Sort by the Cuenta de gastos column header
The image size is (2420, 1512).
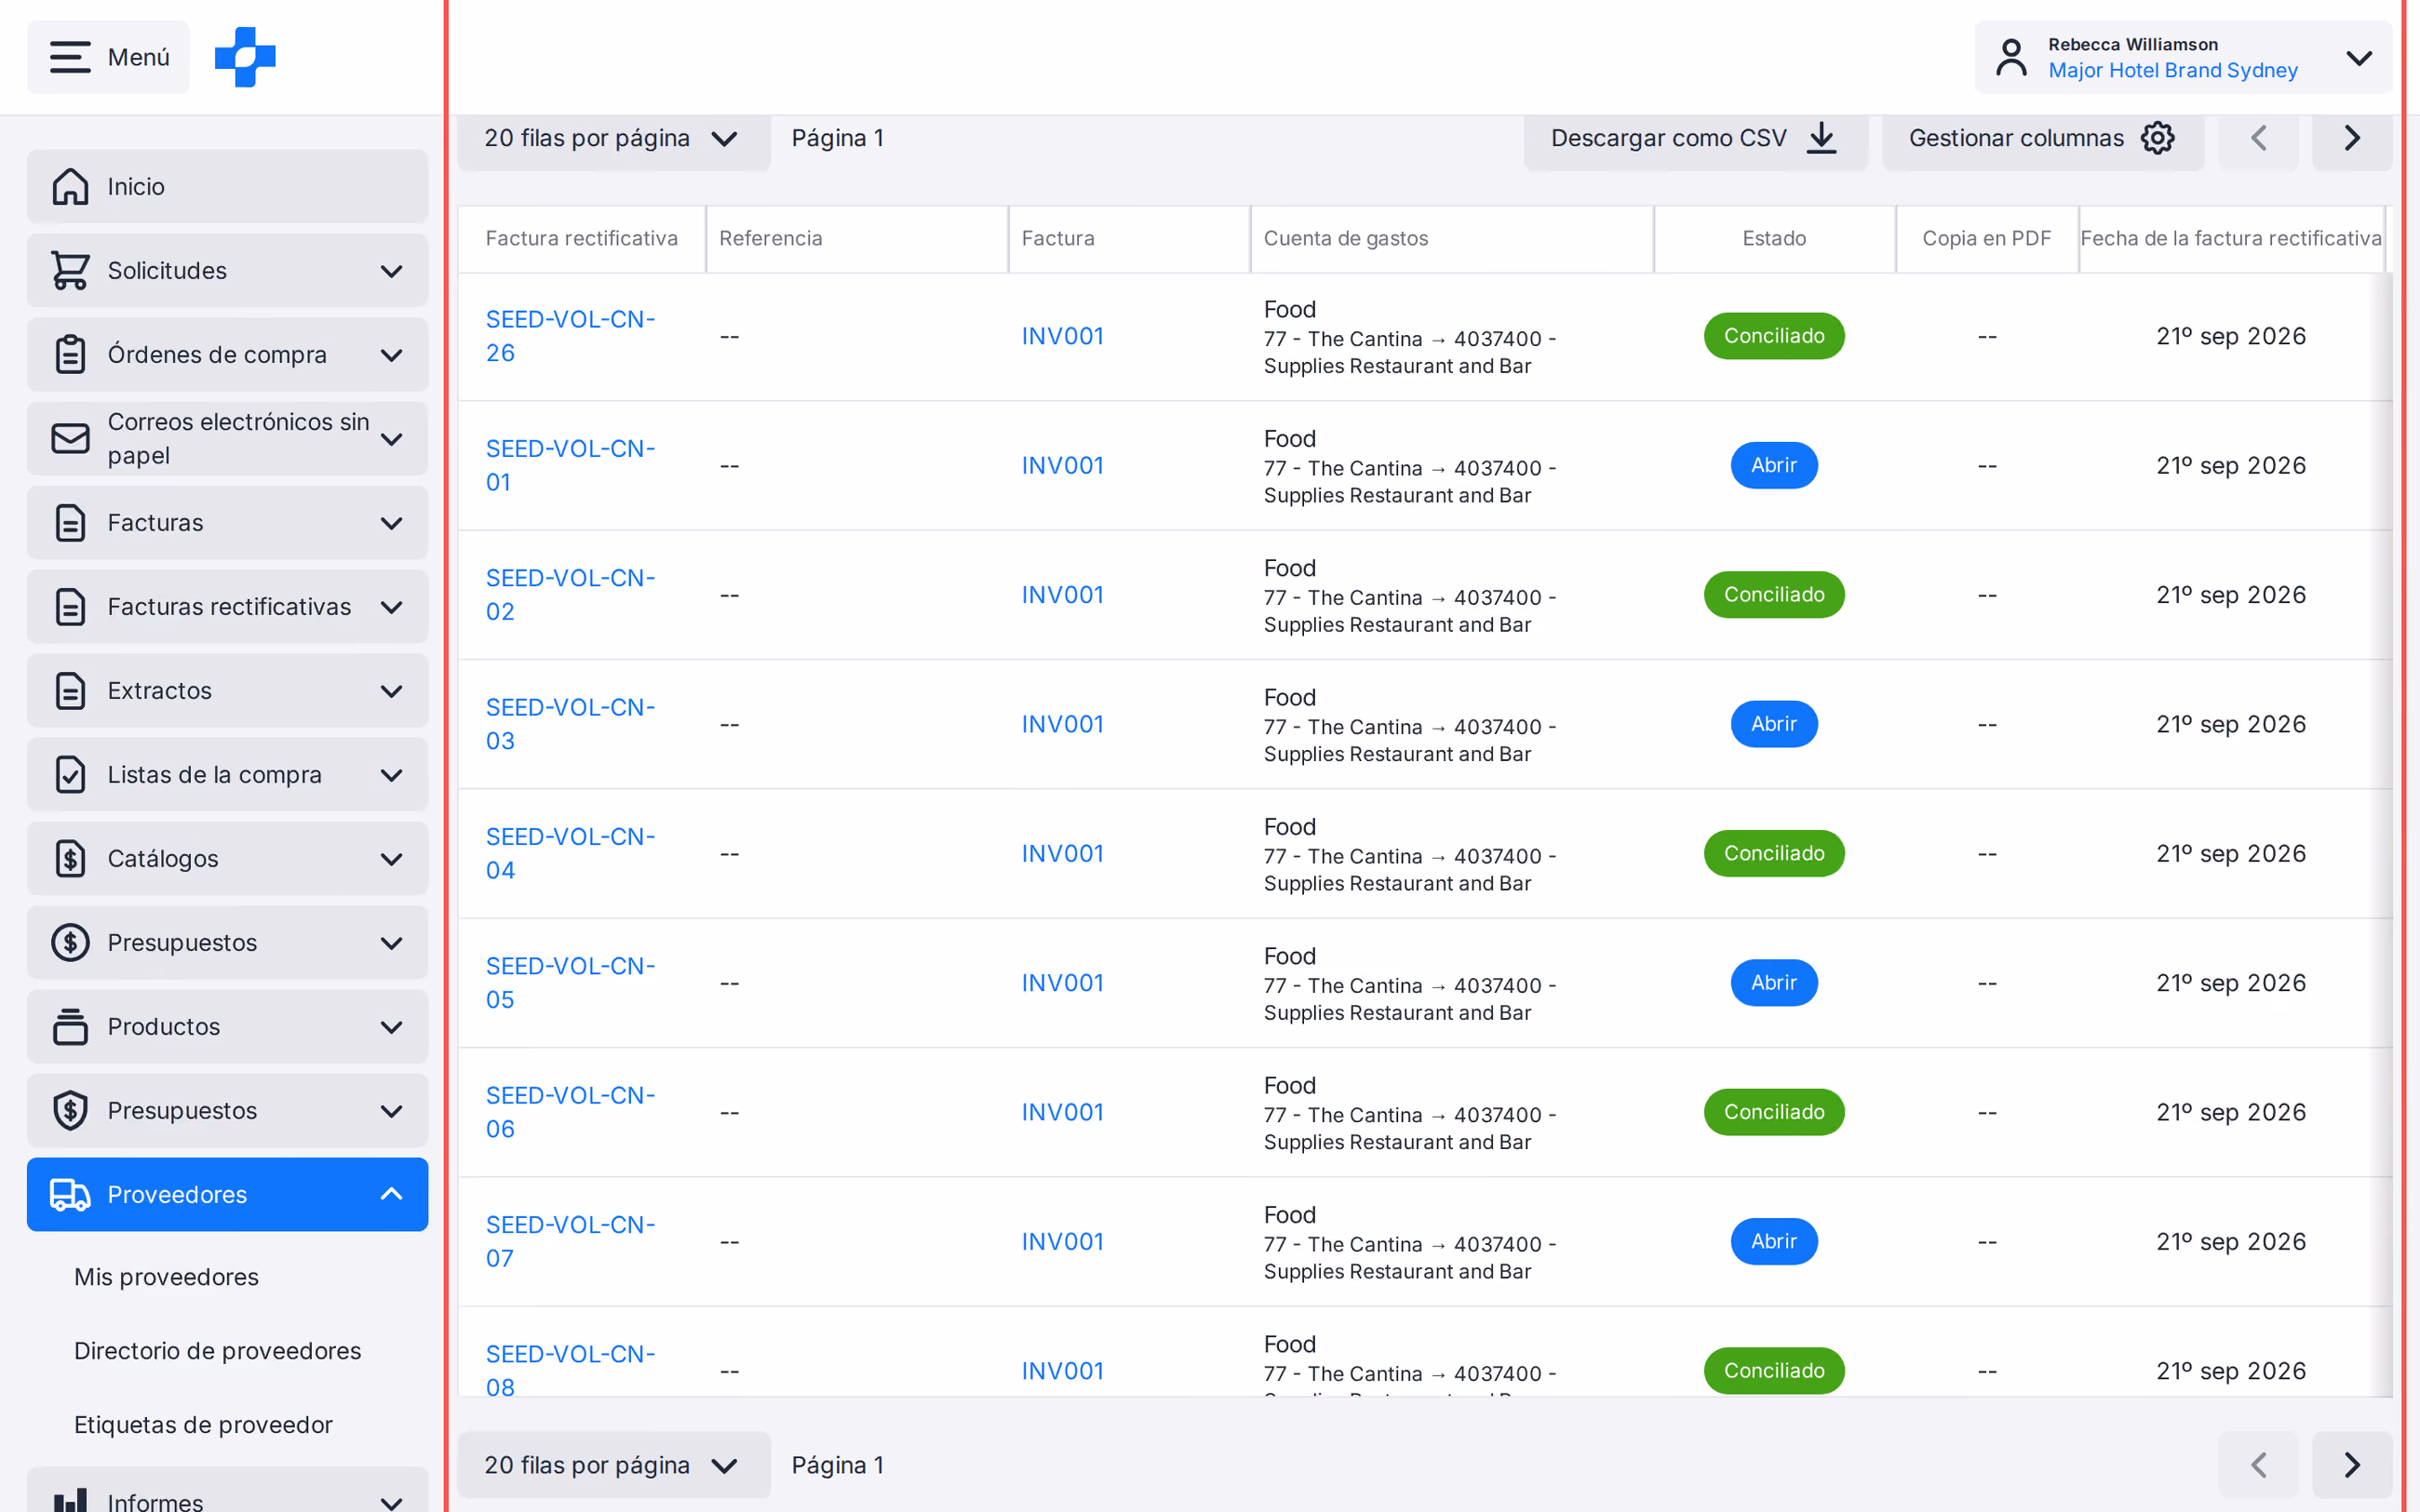(x=1345, y=238)
